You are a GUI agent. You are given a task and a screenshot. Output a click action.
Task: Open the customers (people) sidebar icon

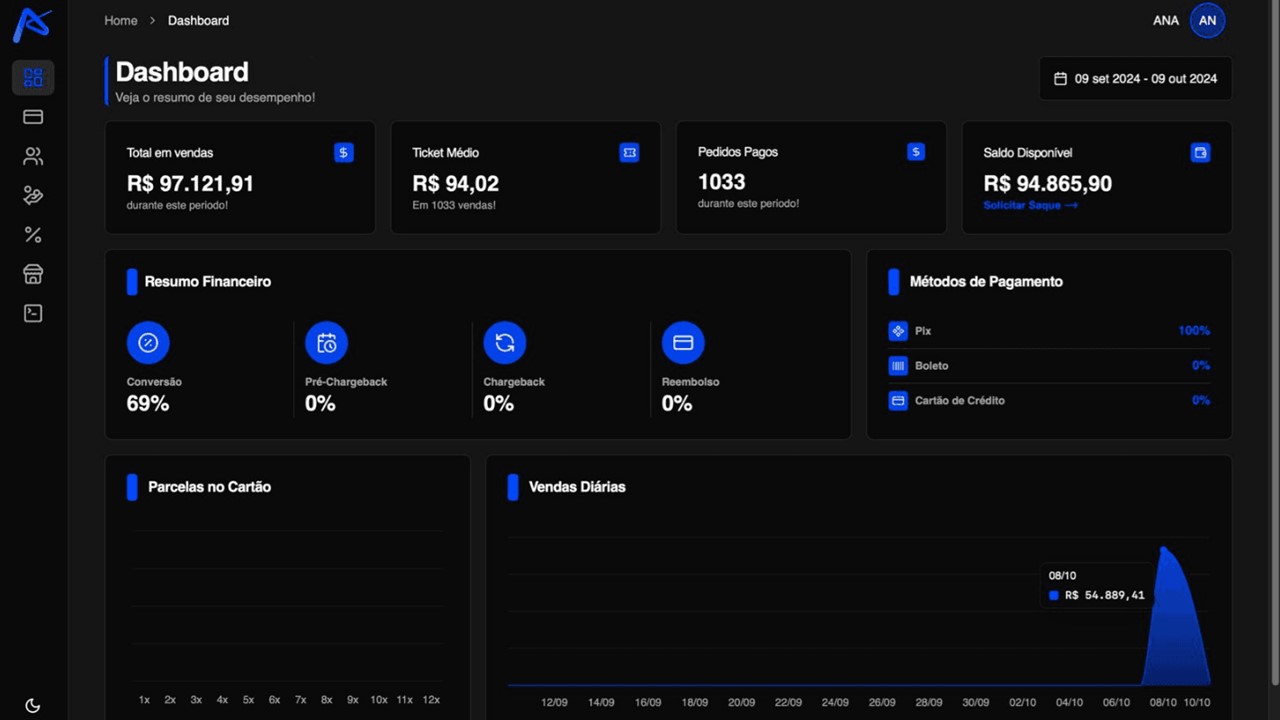click(33, 156)
